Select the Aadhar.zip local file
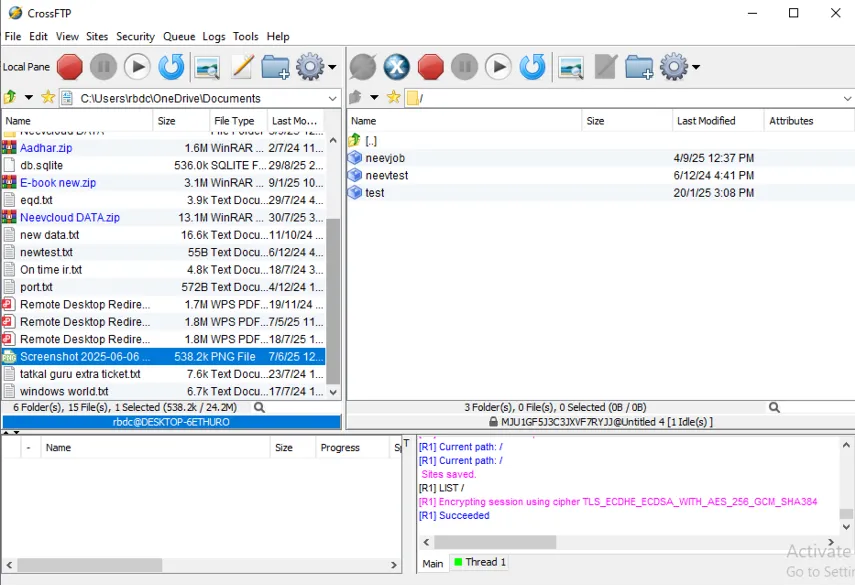 coord(164,148)
